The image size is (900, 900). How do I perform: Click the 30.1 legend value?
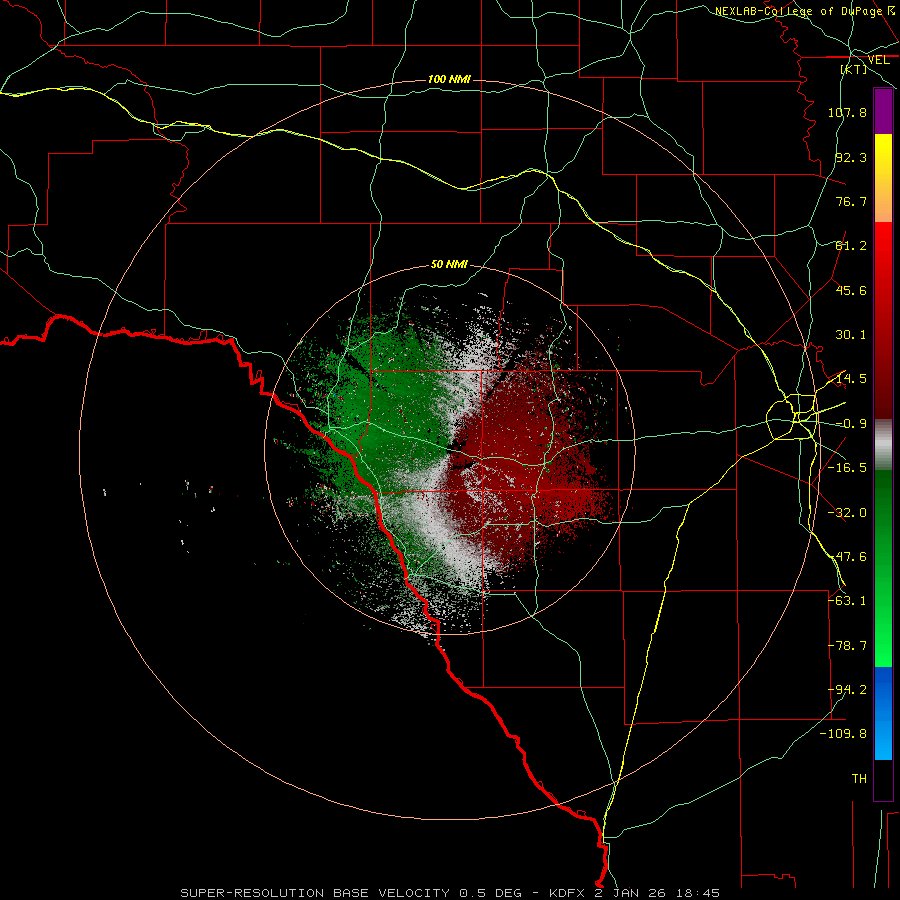pos(851,335)
